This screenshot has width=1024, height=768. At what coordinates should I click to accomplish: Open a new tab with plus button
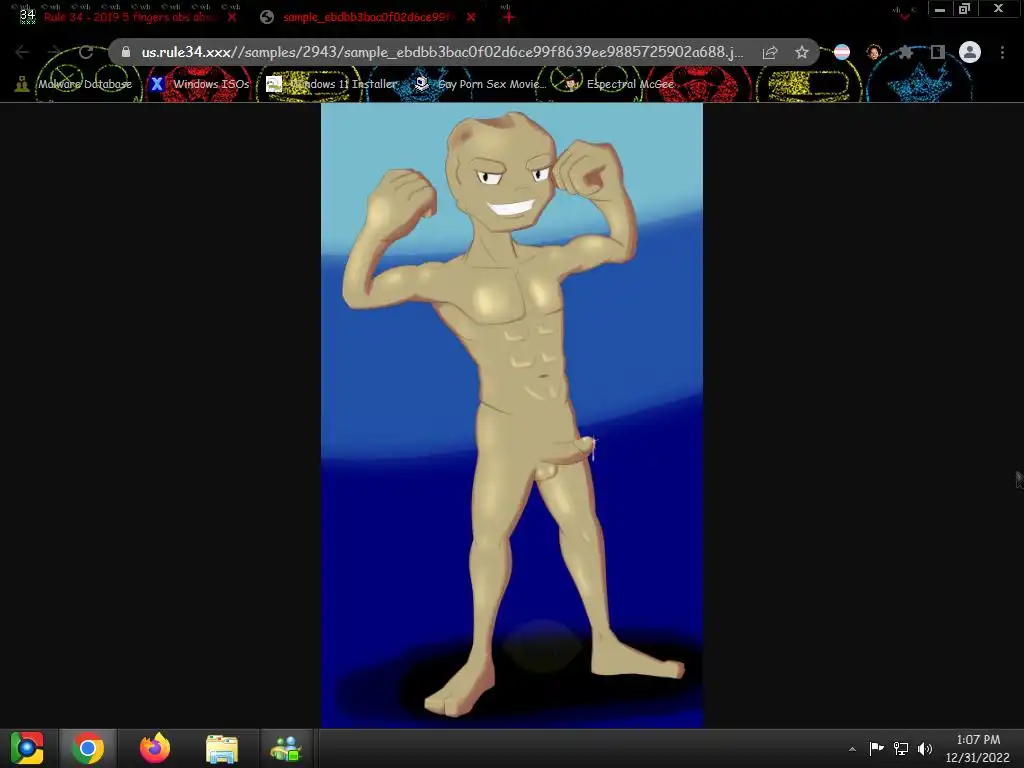509,17
